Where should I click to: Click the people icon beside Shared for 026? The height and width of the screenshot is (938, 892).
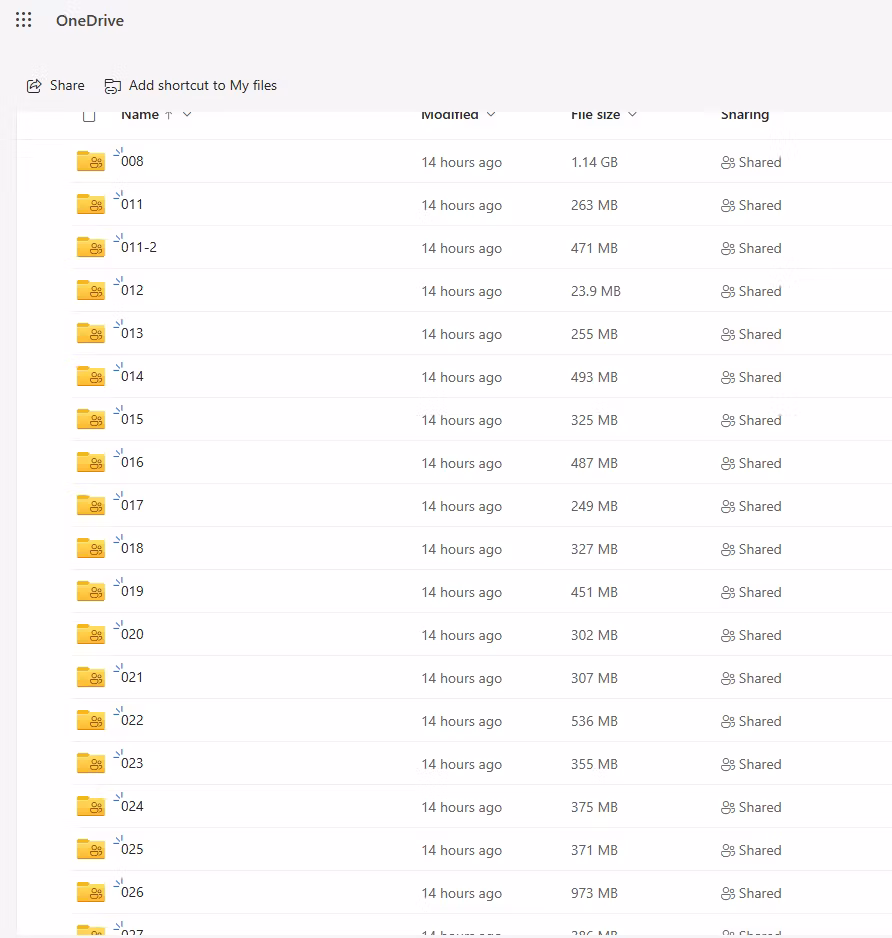click(727, 894)
